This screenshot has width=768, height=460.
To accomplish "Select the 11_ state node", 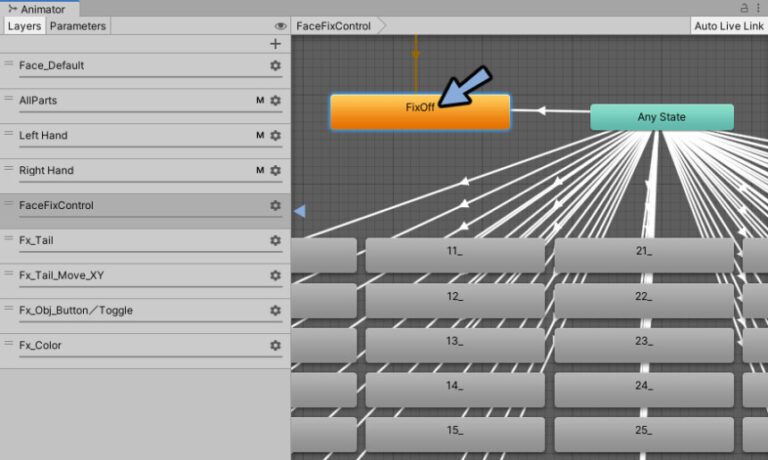I will (454, 254).
